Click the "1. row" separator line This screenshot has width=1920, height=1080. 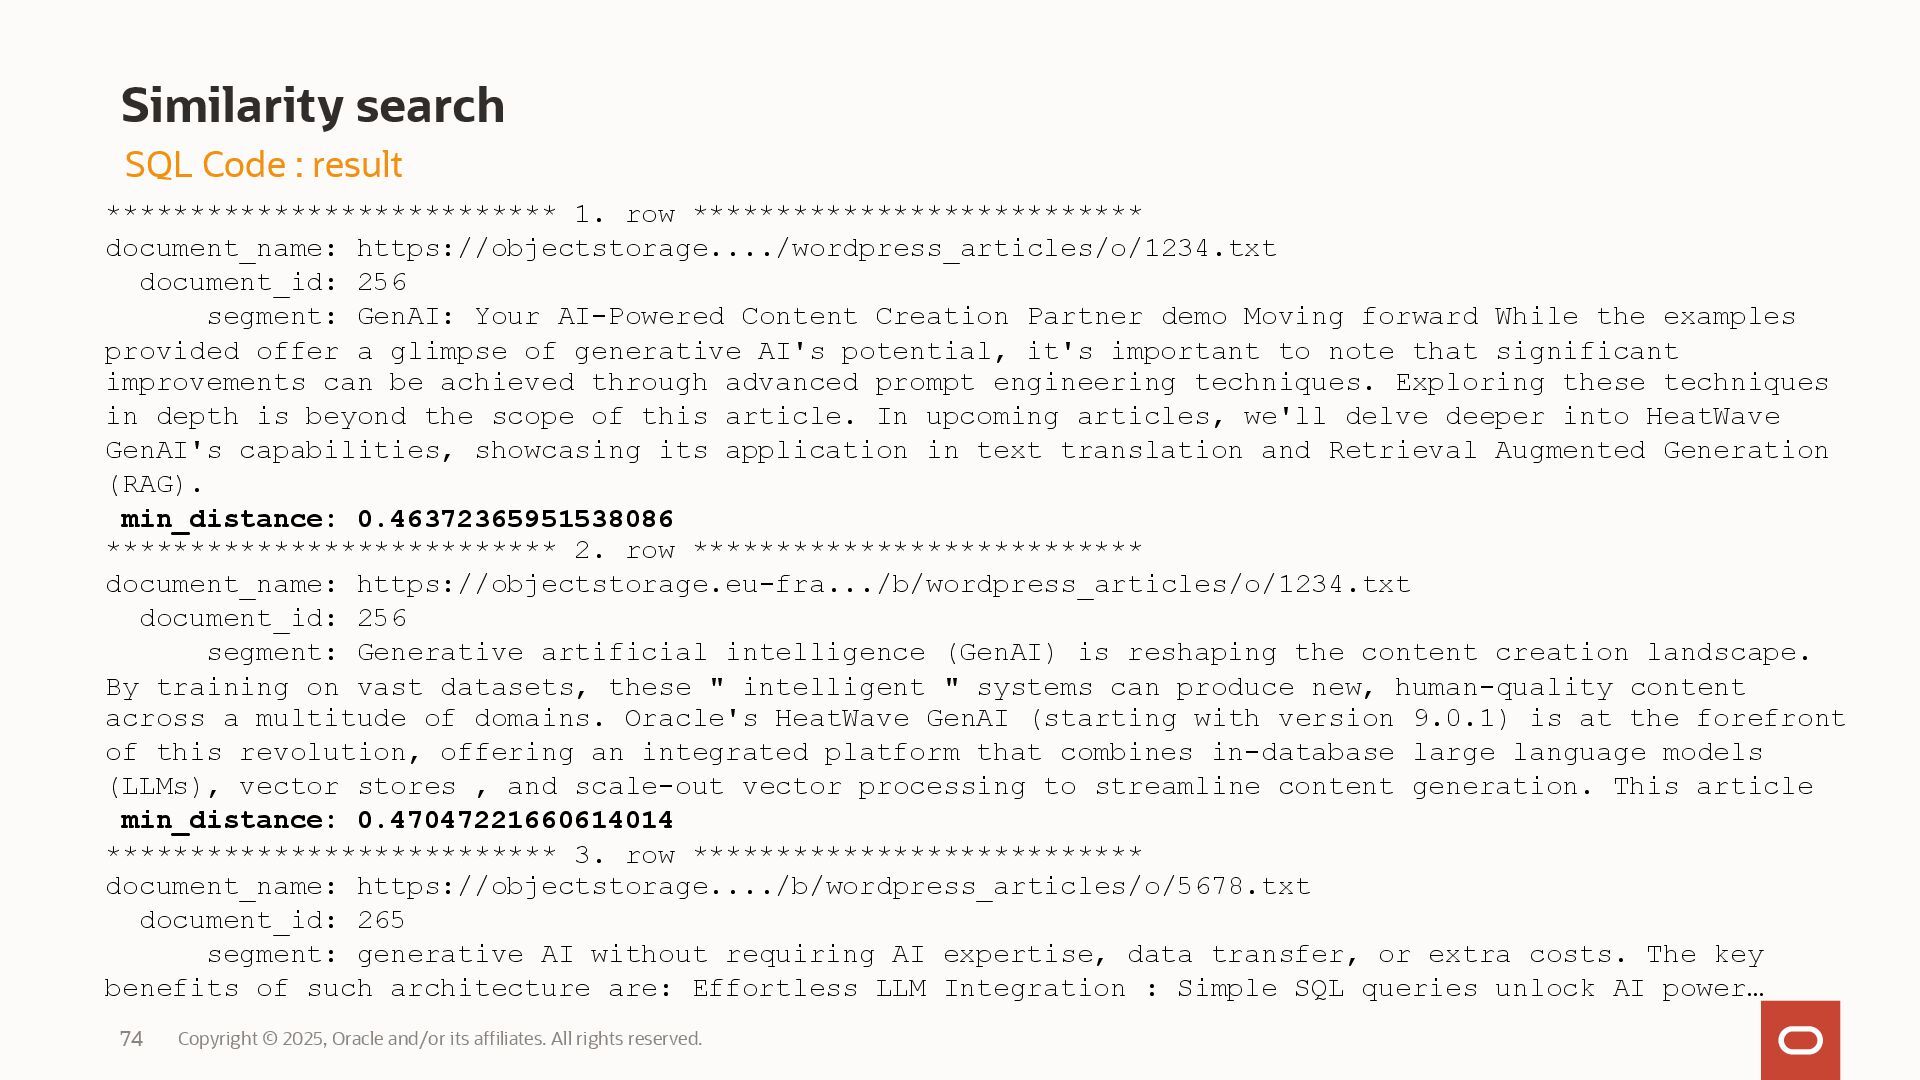coord(624,214)
